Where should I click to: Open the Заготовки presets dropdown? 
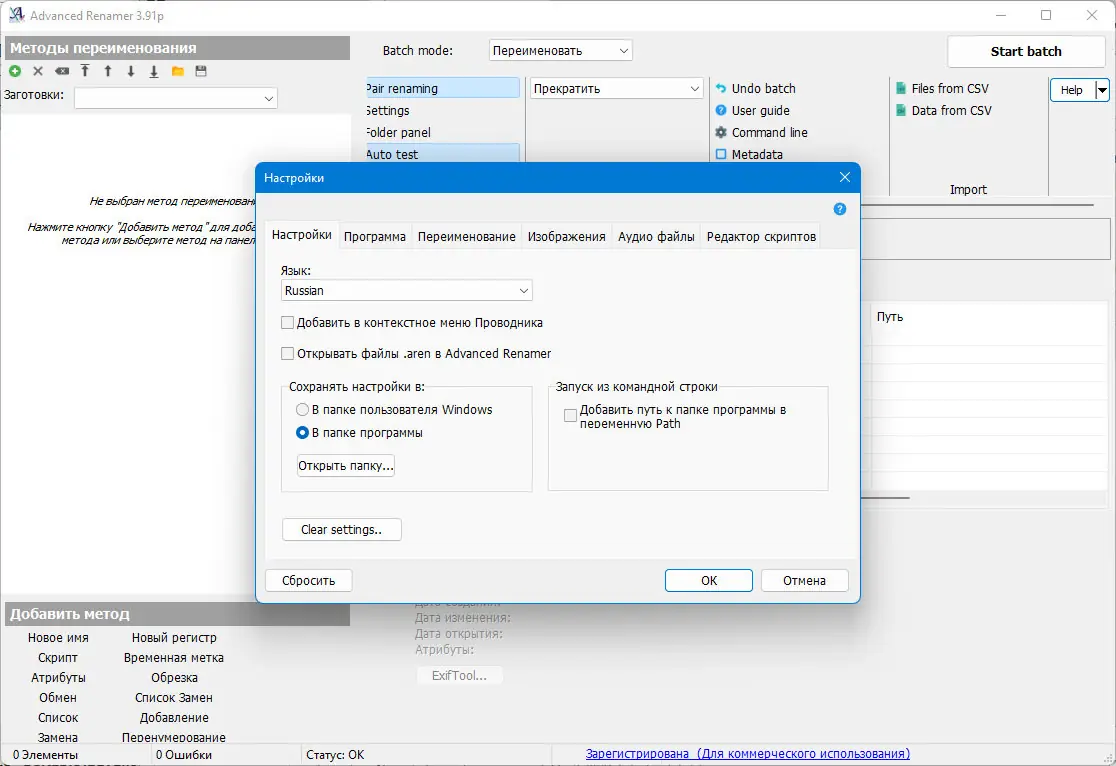coord(176,98)
